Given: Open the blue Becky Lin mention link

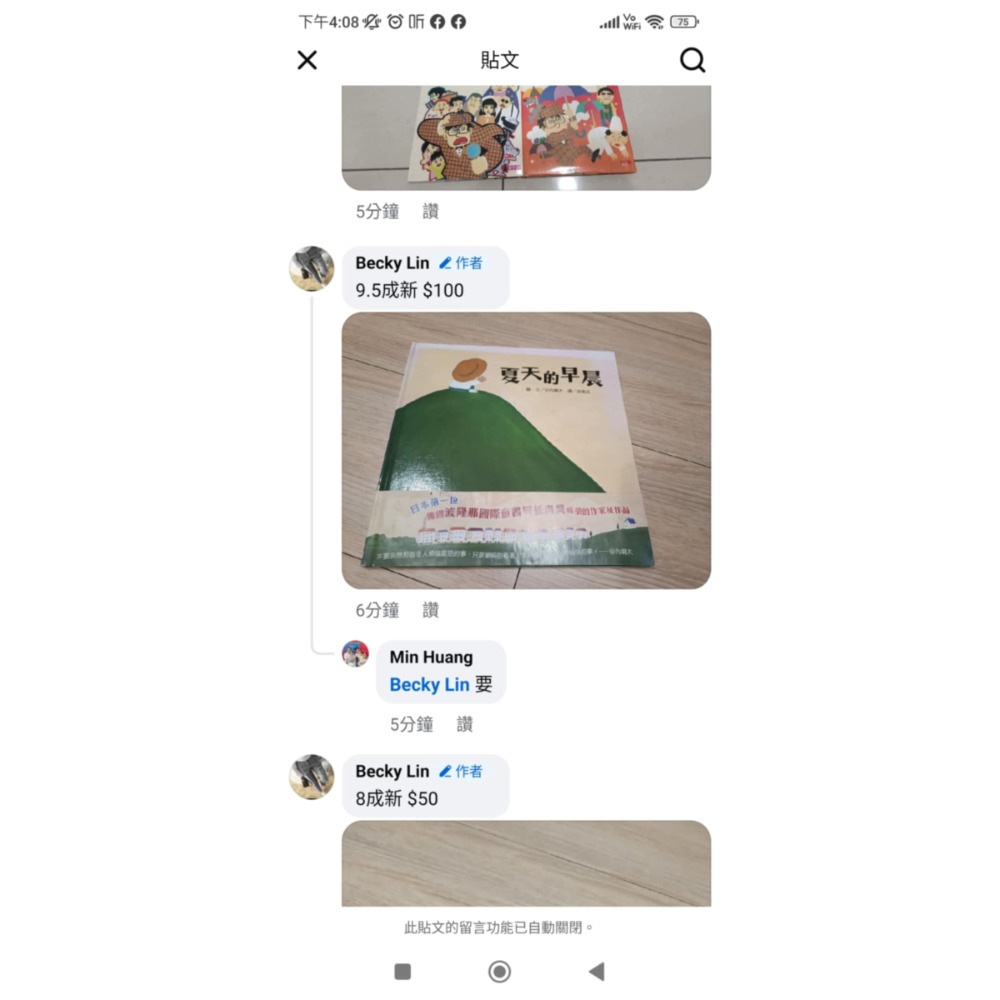Looking at the screenshot, I should point(429,685).
